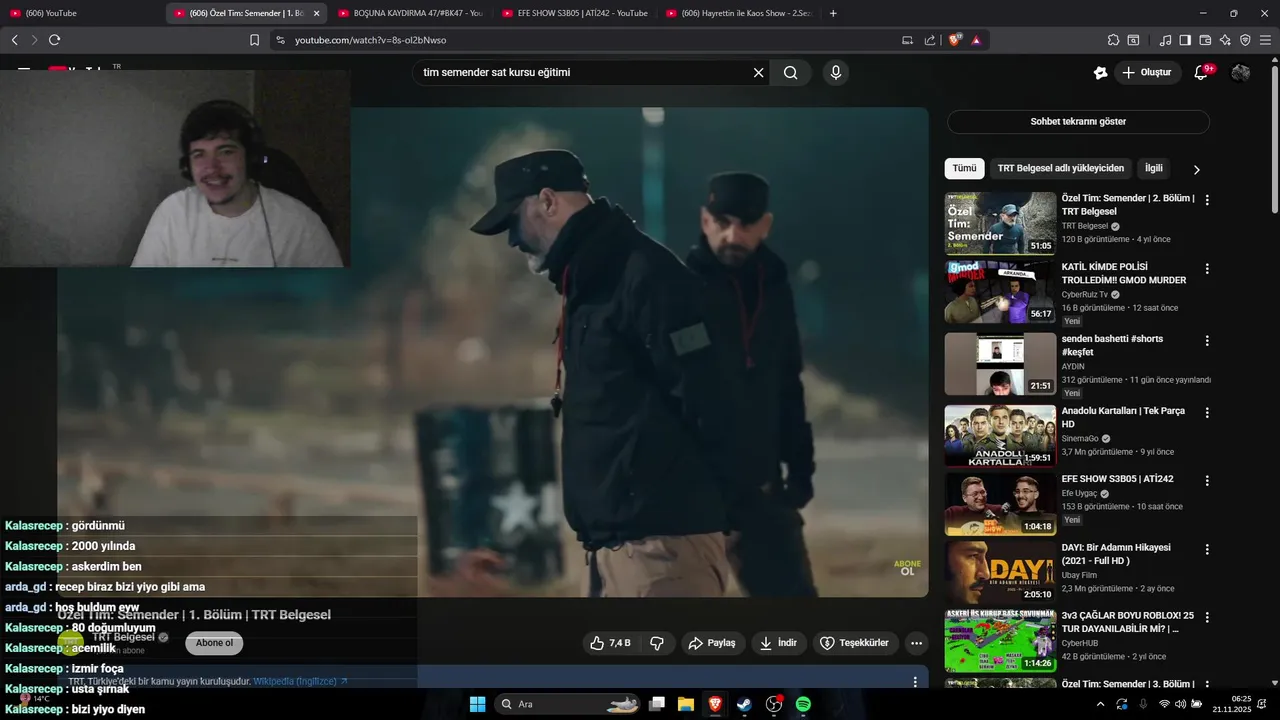Open the YouTube account avatar menu
The height and width of the screenshot is (720, 1280).
pyautogui.click(x=1240, y=72)
